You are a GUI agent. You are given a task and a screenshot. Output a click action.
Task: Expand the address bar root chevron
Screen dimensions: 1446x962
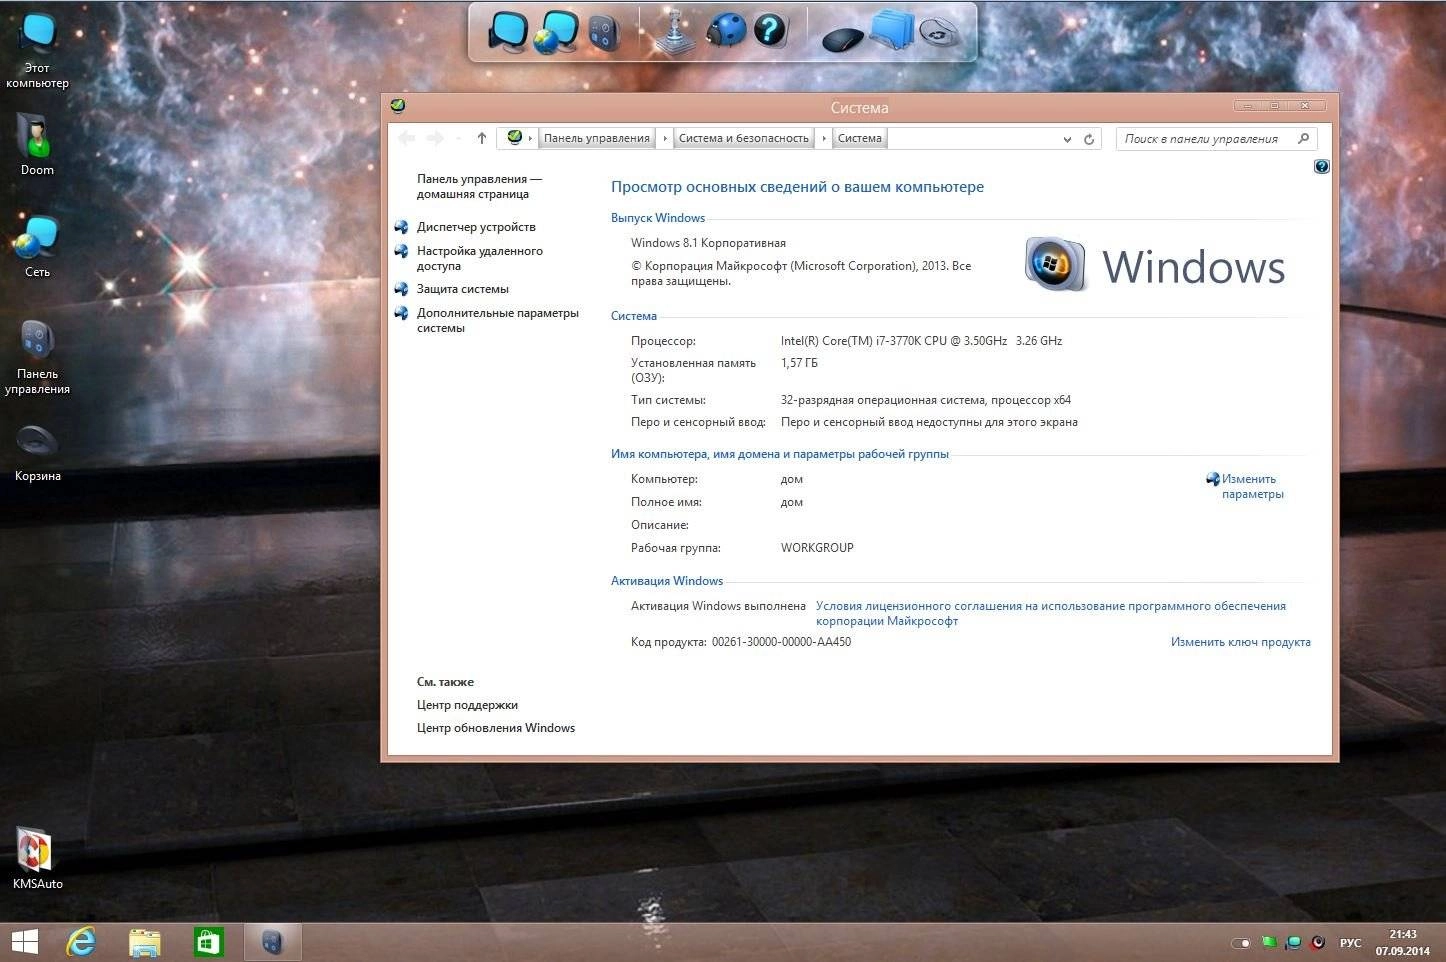(530, 139)
